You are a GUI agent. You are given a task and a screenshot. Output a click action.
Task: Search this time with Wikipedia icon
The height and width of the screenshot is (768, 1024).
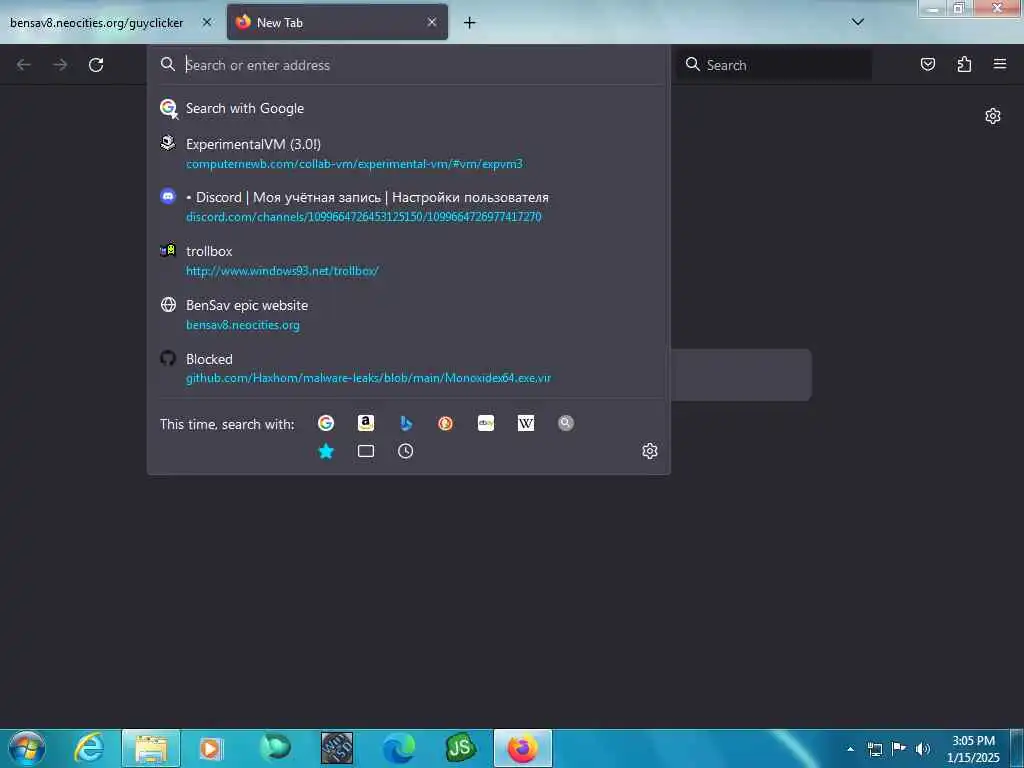526,423
